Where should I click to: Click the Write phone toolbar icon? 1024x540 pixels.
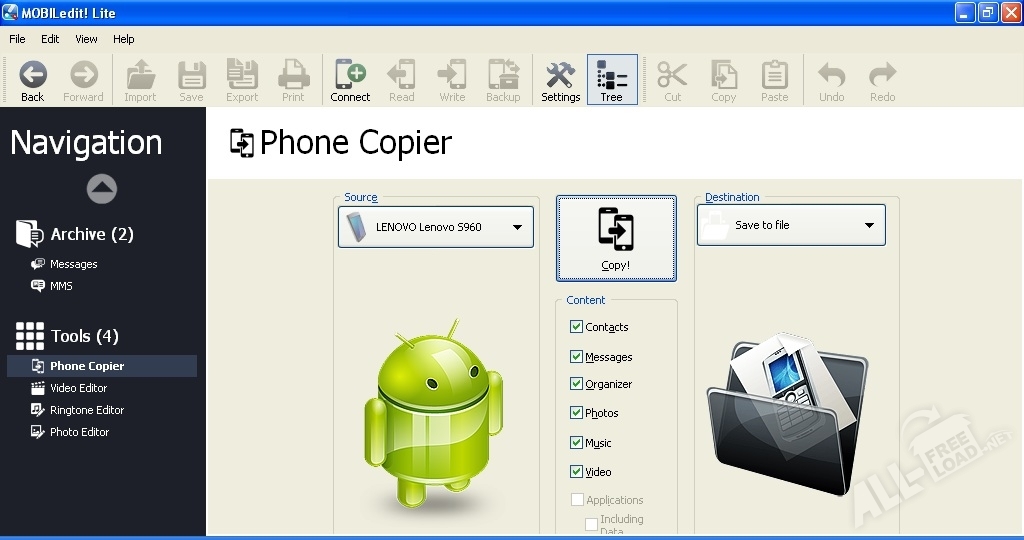tap(452, 76)
